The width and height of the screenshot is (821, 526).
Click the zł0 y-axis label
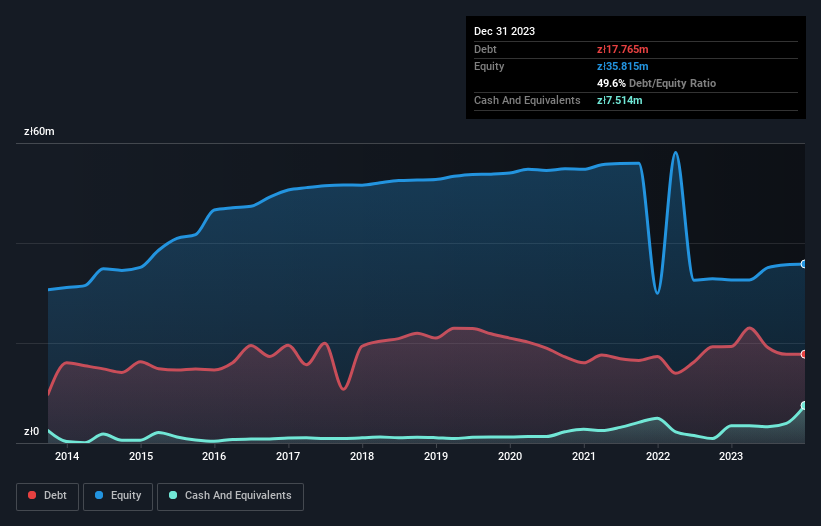tap(31, 431)
